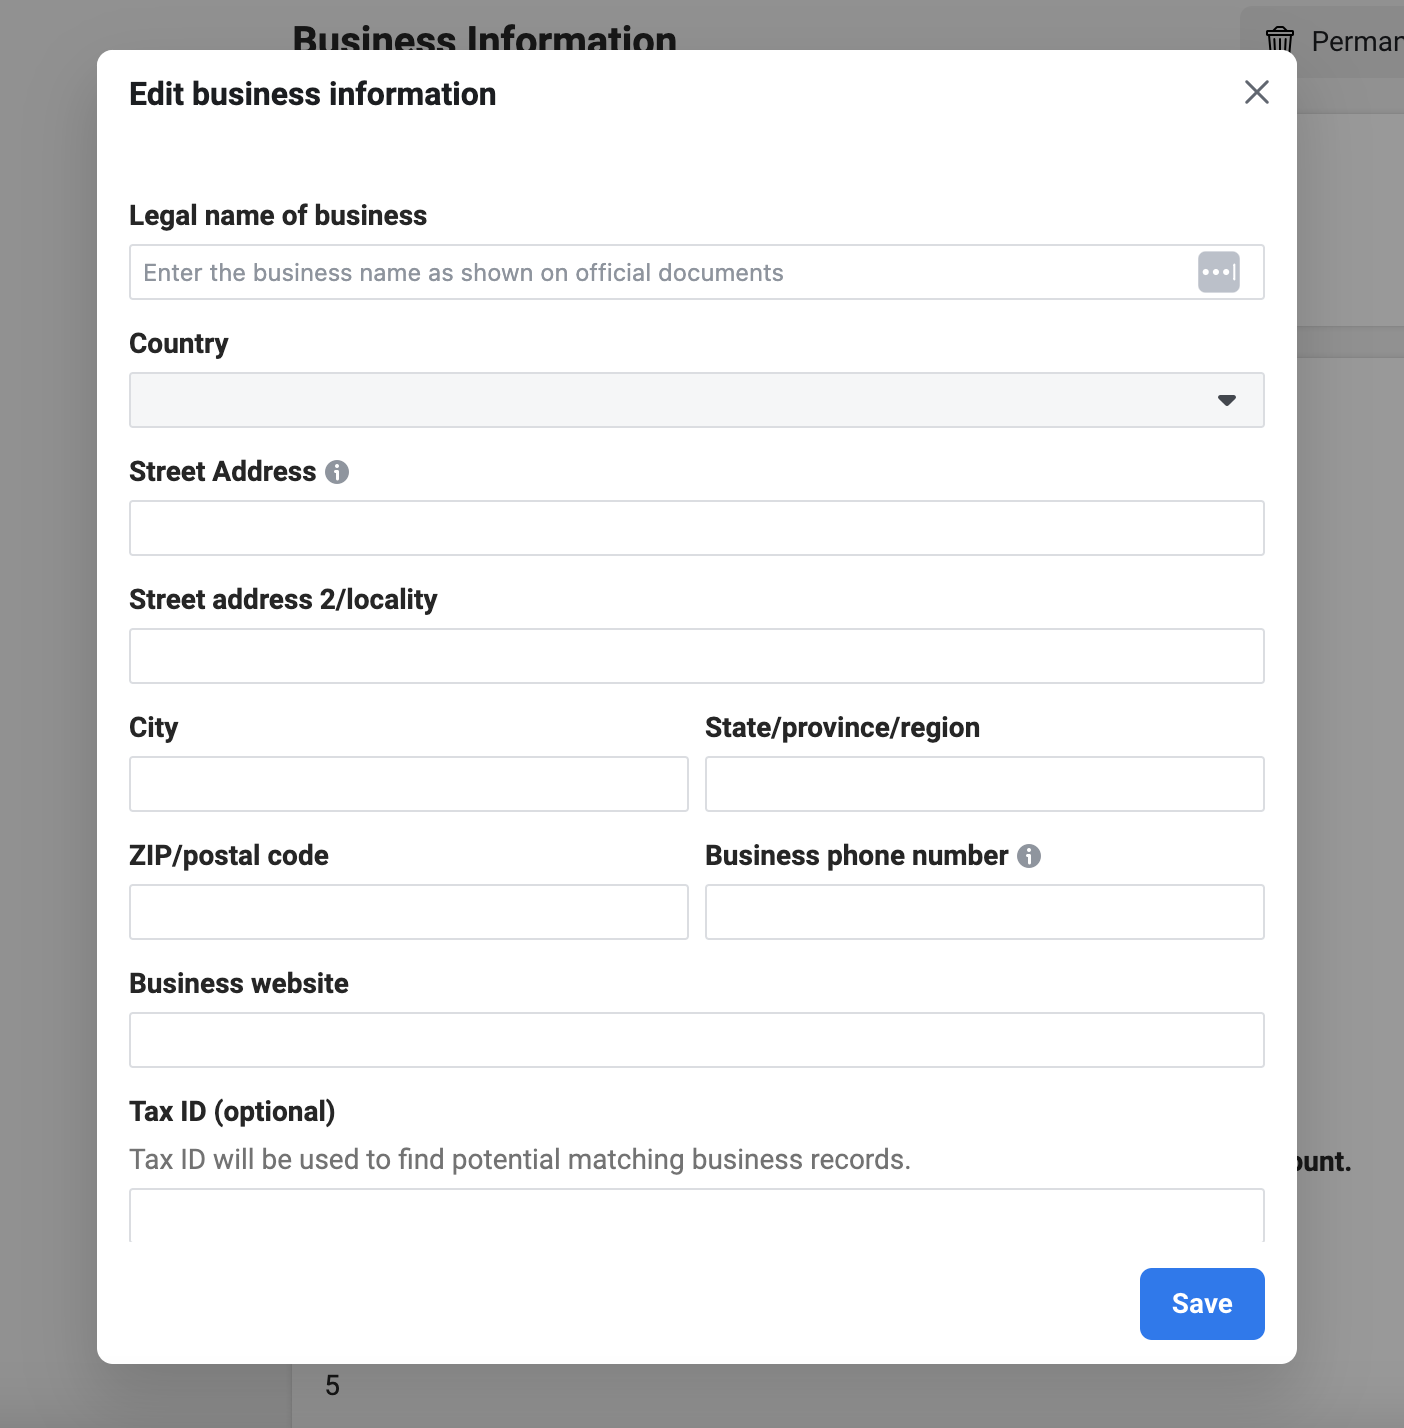Focus the Legal name of business field
This screenshot has height=1428, width=1404.
(x=660, y=272)
